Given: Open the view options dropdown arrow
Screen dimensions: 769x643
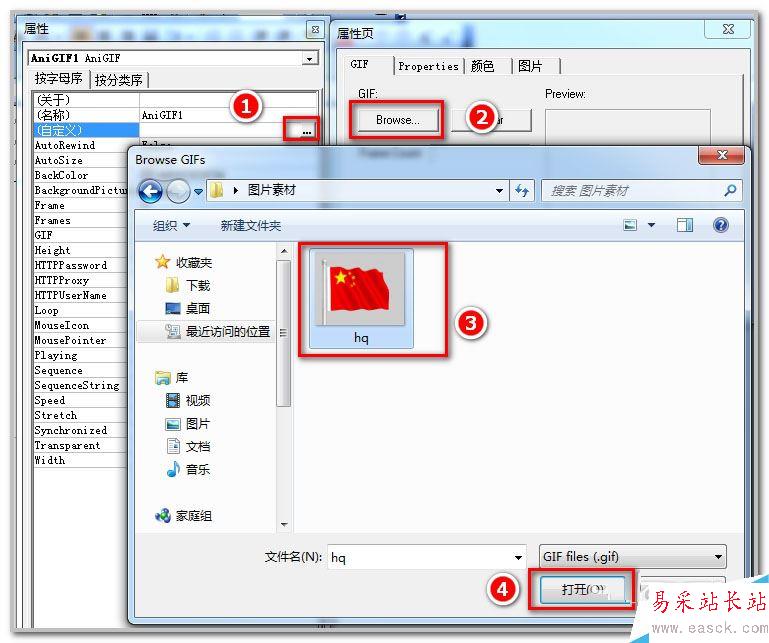Looking at the screenshot, I should [x=651, y=225].
